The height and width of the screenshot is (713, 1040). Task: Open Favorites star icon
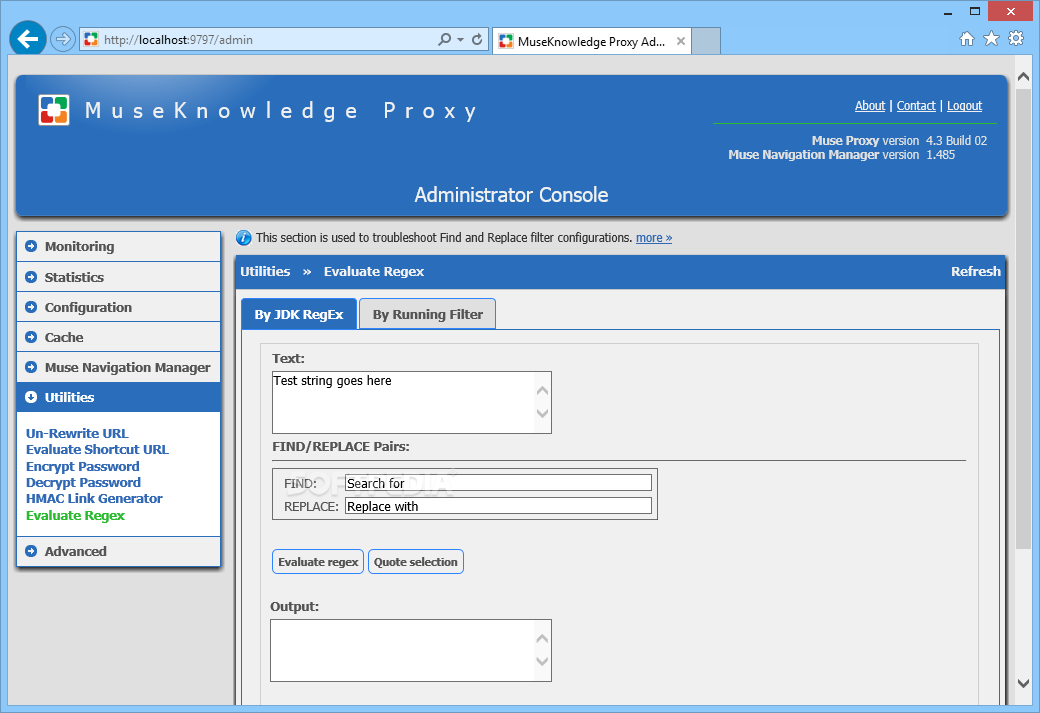991,38
